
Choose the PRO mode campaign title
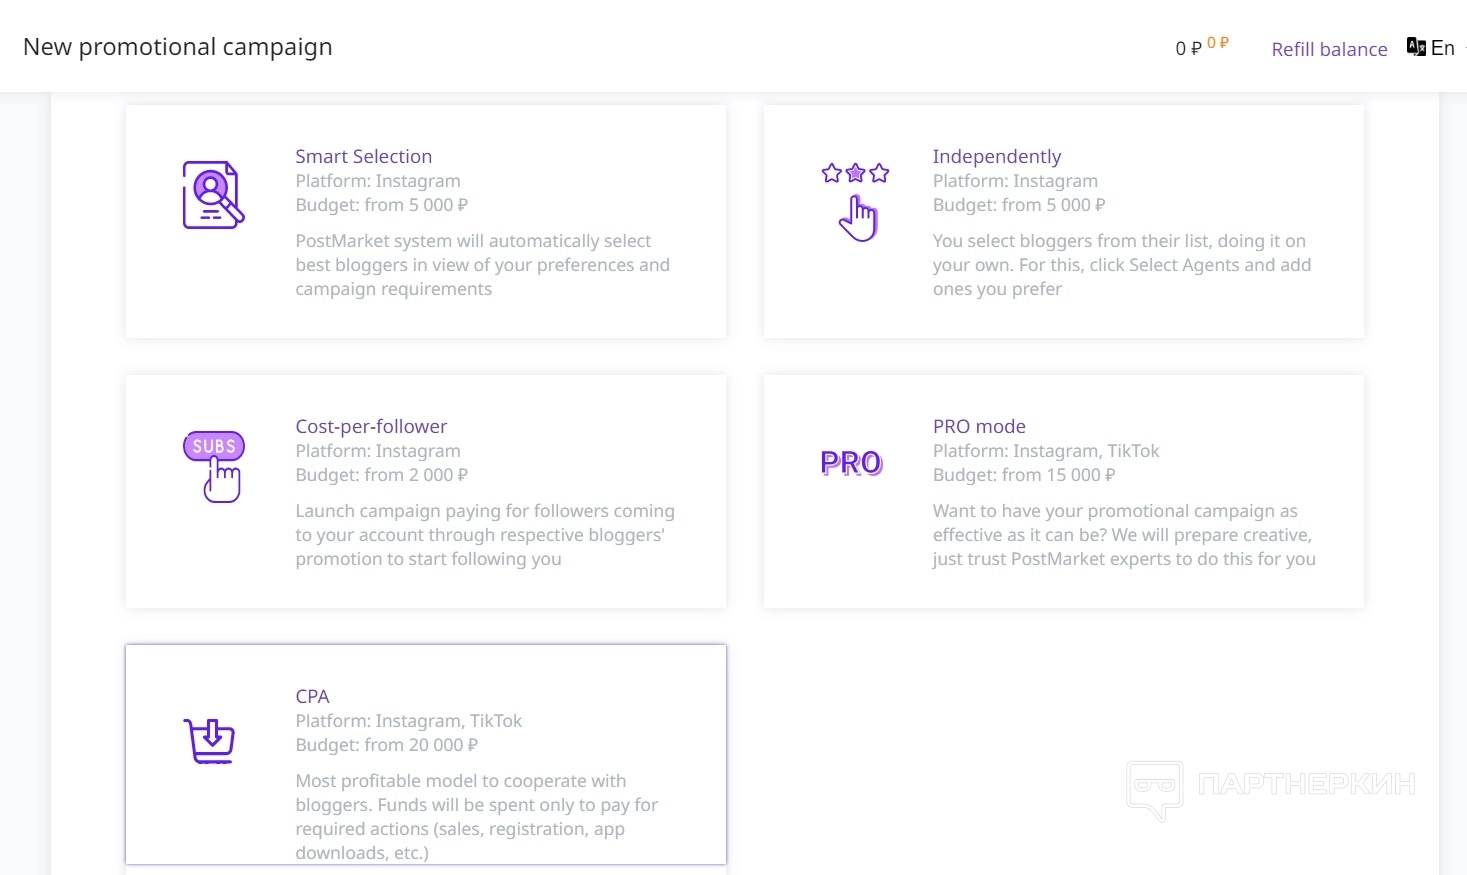click(979, 426)
